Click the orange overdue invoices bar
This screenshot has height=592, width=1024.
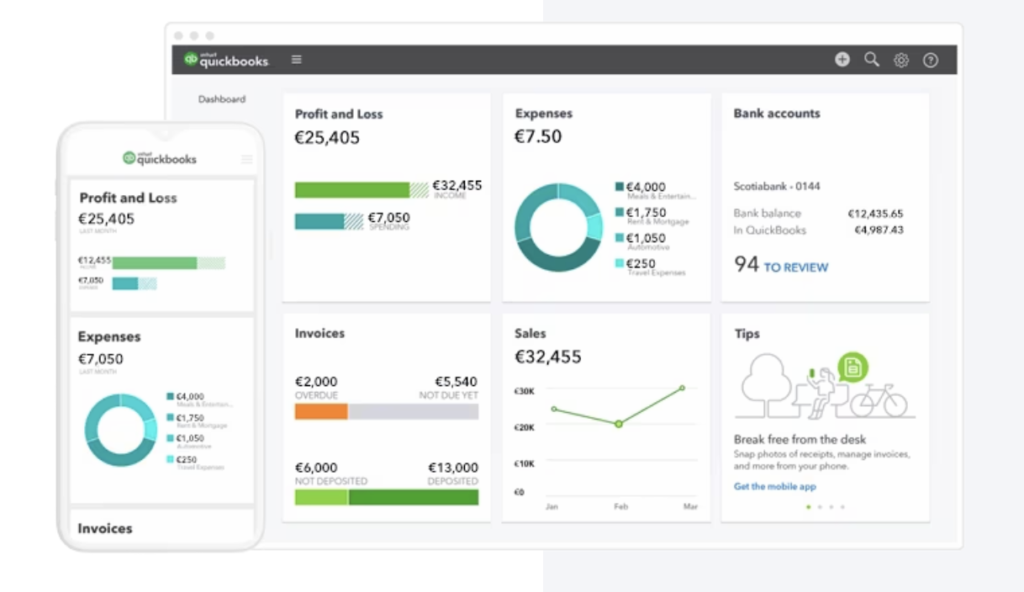tap(321, 412)
